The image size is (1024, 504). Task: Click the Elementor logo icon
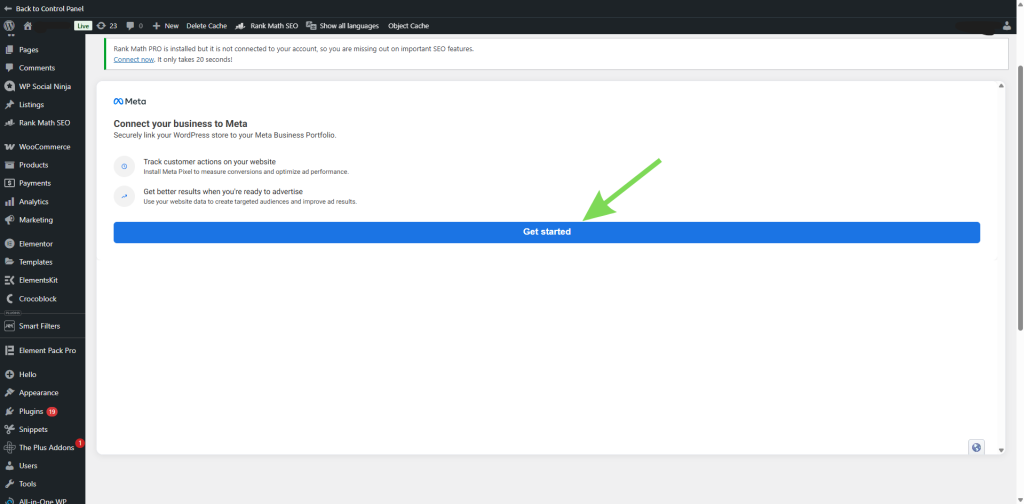pyautogui.click(x=9, y=244)
